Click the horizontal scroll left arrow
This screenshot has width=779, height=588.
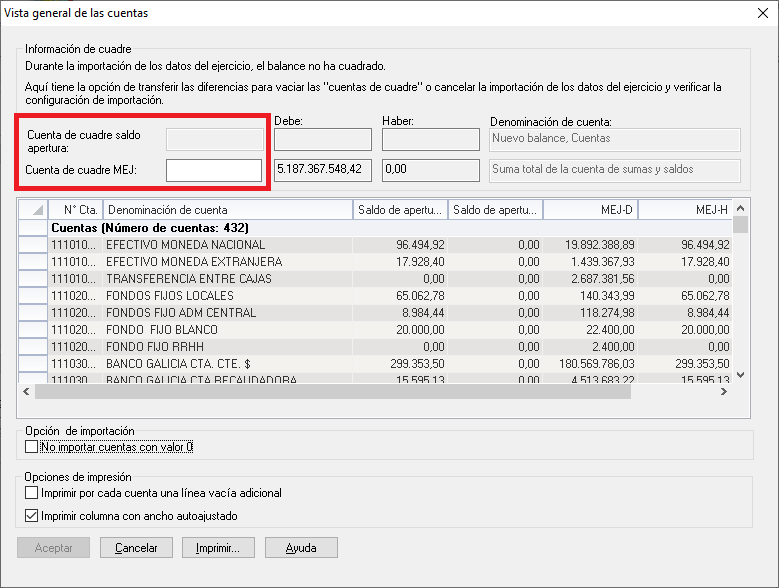(x=26, y=391)
